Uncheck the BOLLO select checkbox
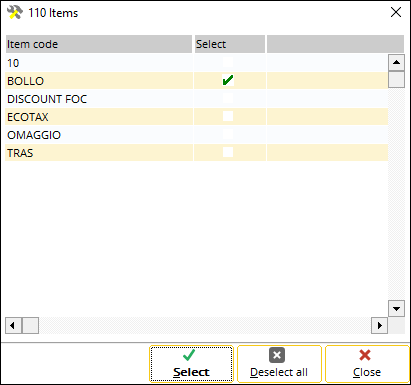 [x=228, y=81]
